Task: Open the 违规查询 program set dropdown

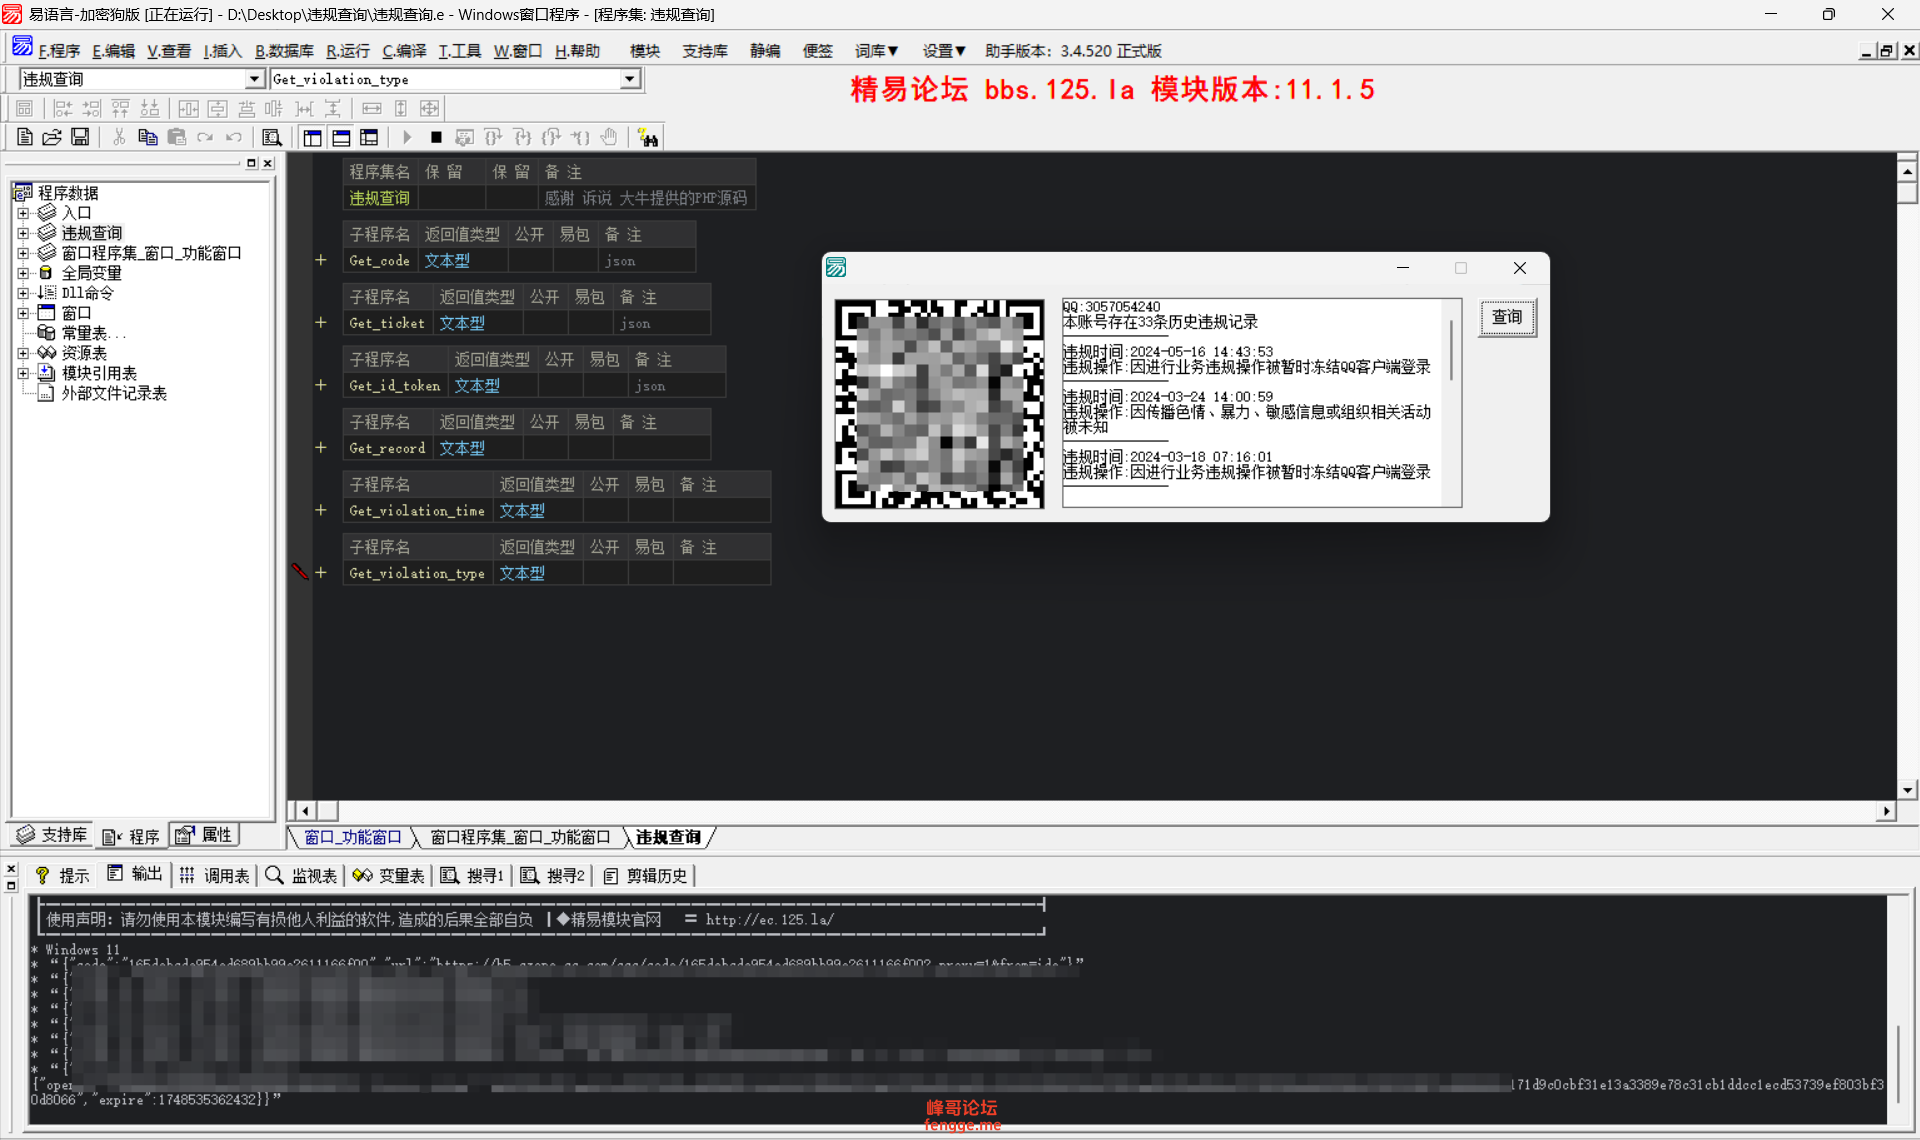Action: click(254, 79)
